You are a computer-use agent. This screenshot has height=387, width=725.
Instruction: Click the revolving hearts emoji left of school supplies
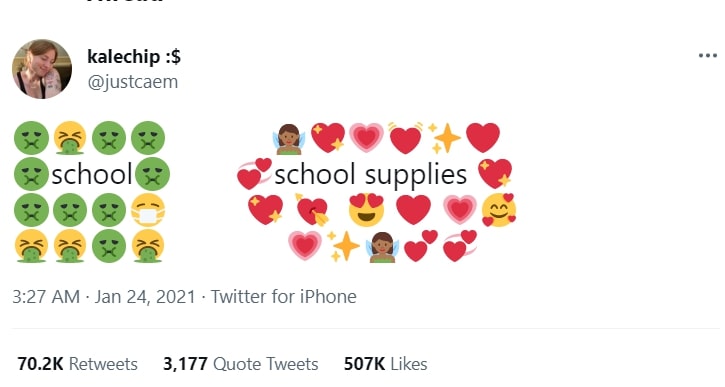(x=254, y=174)
